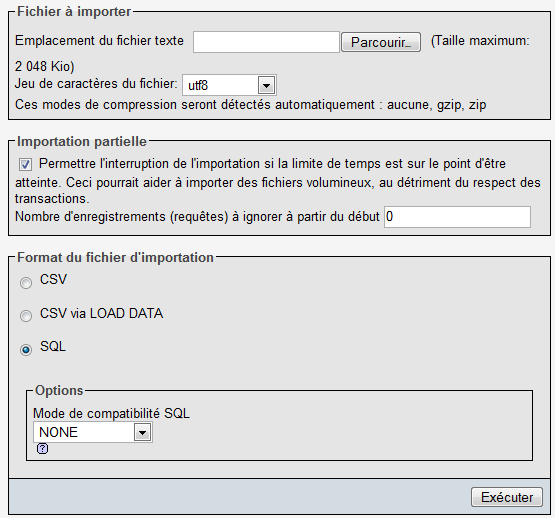Select the CSV via LOAD DATA option

pos(26,315)
